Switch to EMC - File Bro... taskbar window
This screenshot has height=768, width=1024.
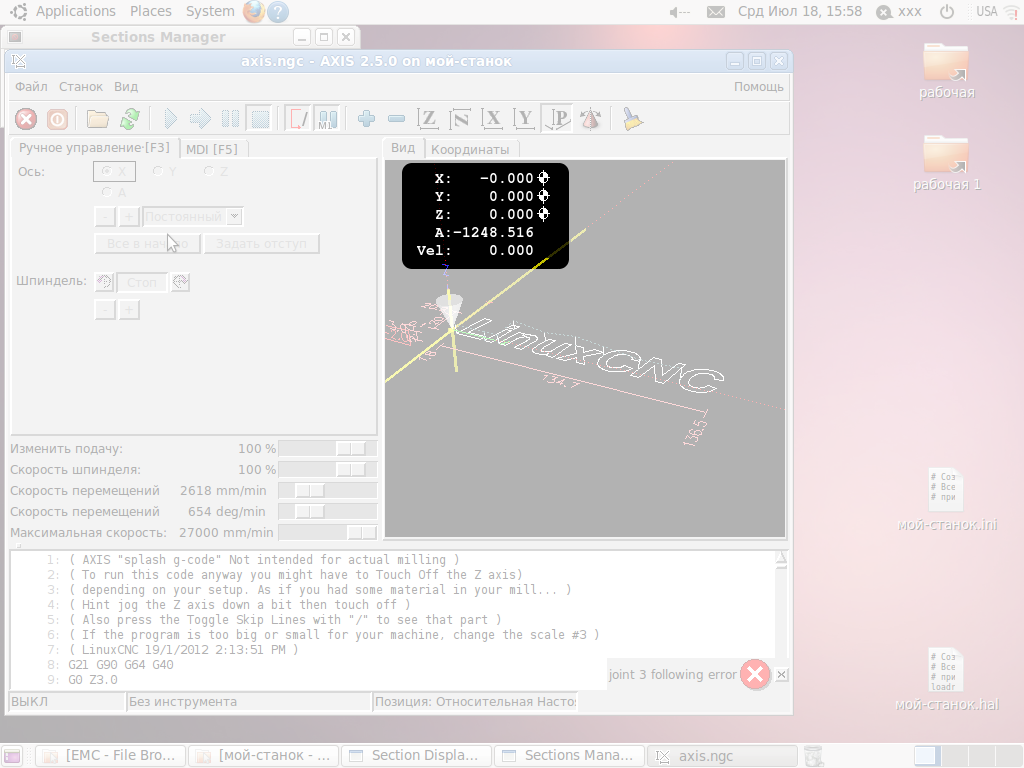110,756
